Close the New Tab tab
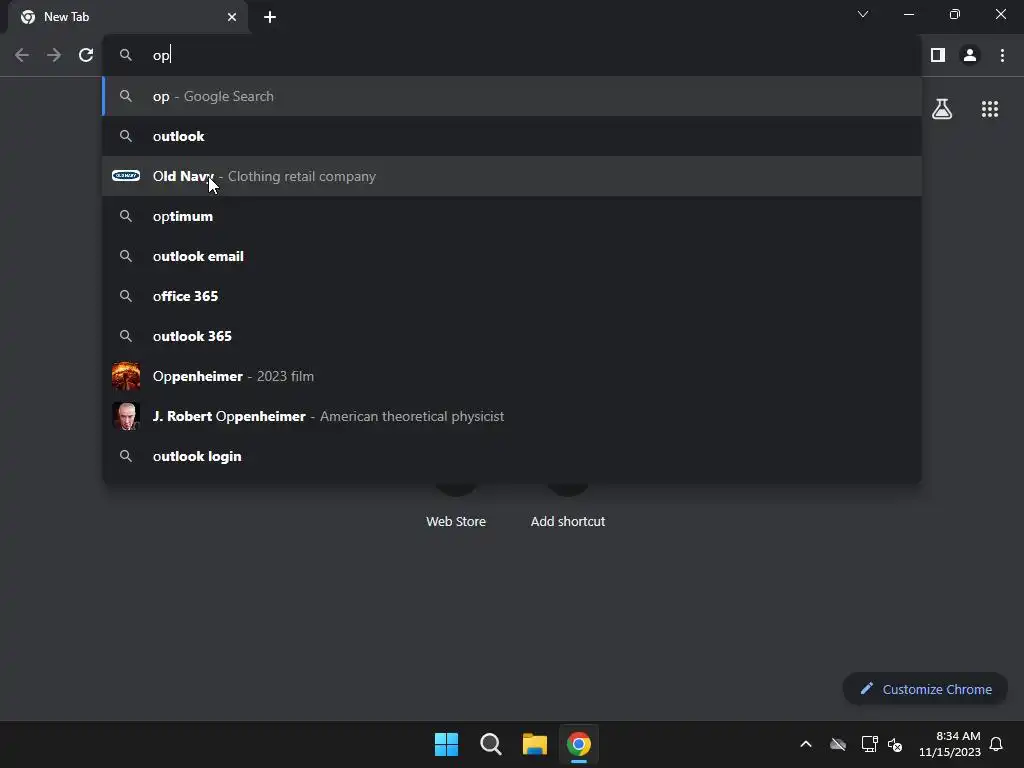 coord(232,17)
